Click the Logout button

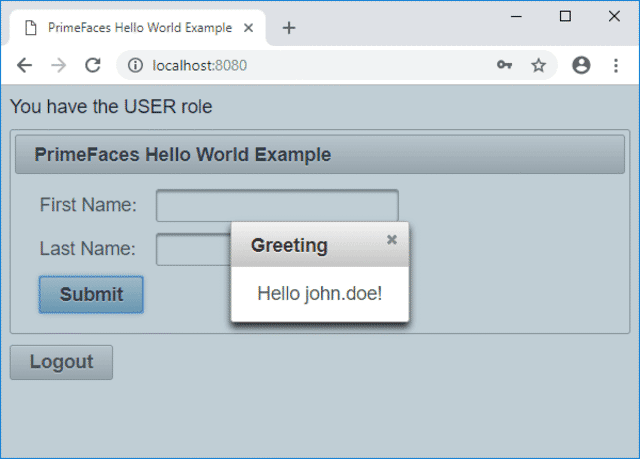coord(61,362)
